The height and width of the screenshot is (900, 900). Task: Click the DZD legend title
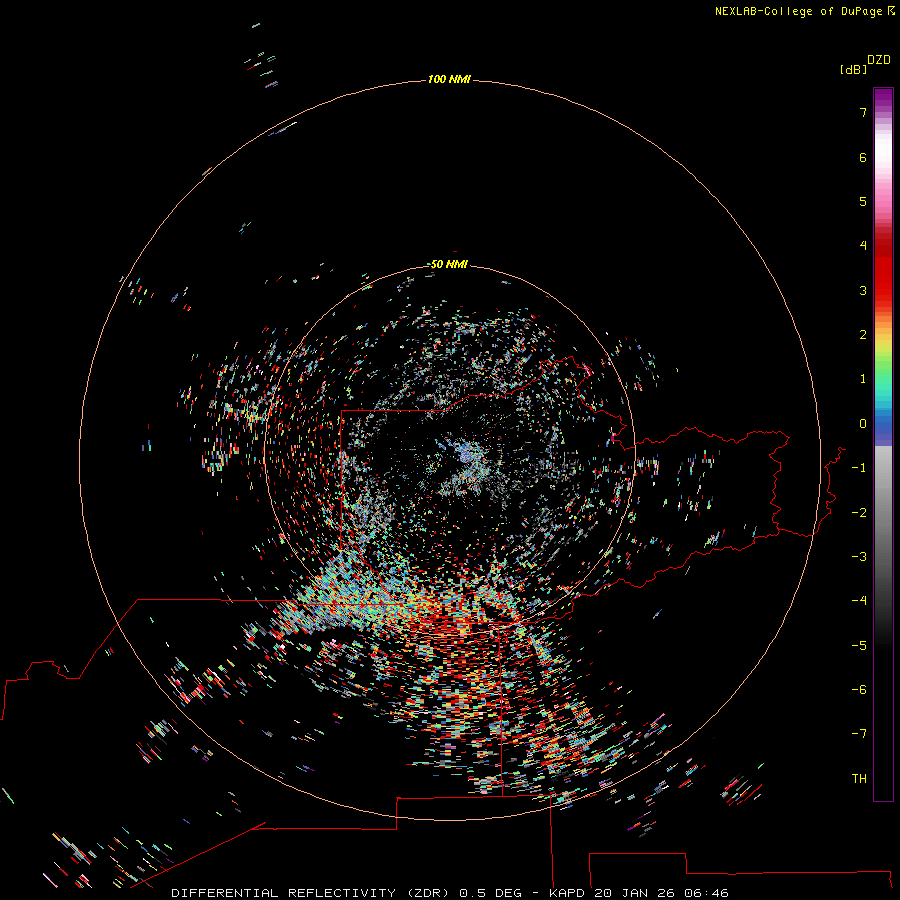(879, 60)
